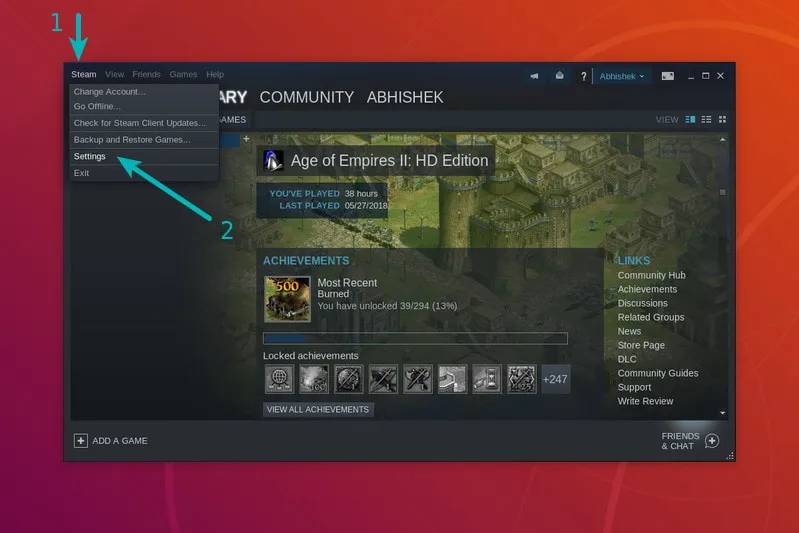This screenshot has width=799, height=533.
Task: Click the Age of Empires II game icon
Action: 273,161
